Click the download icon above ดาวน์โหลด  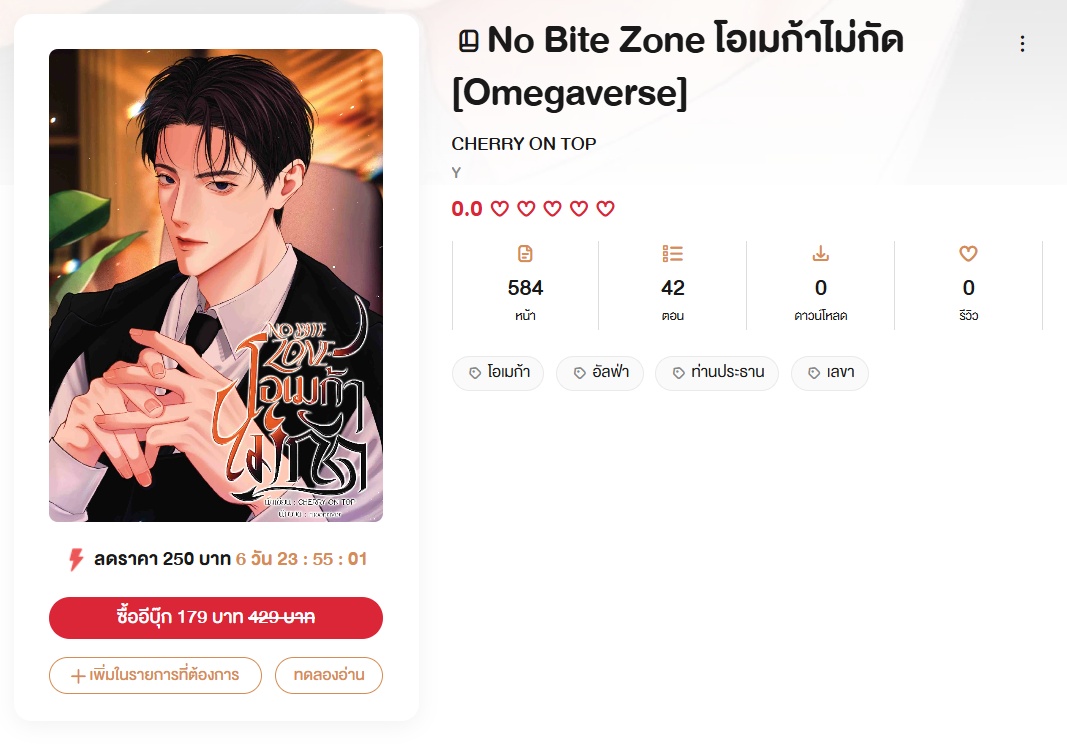click(x=821, y=254)
